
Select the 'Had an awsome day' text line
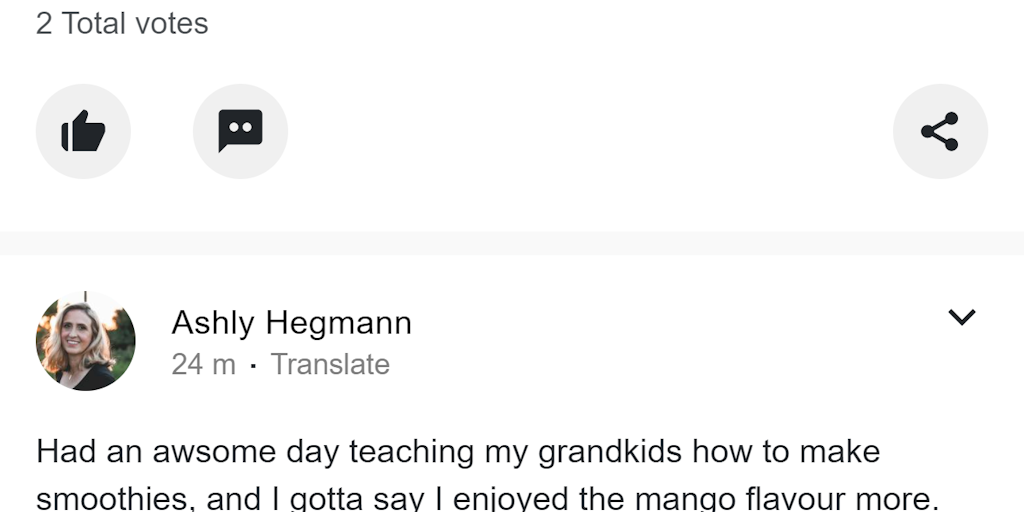[x=458, y=453]
